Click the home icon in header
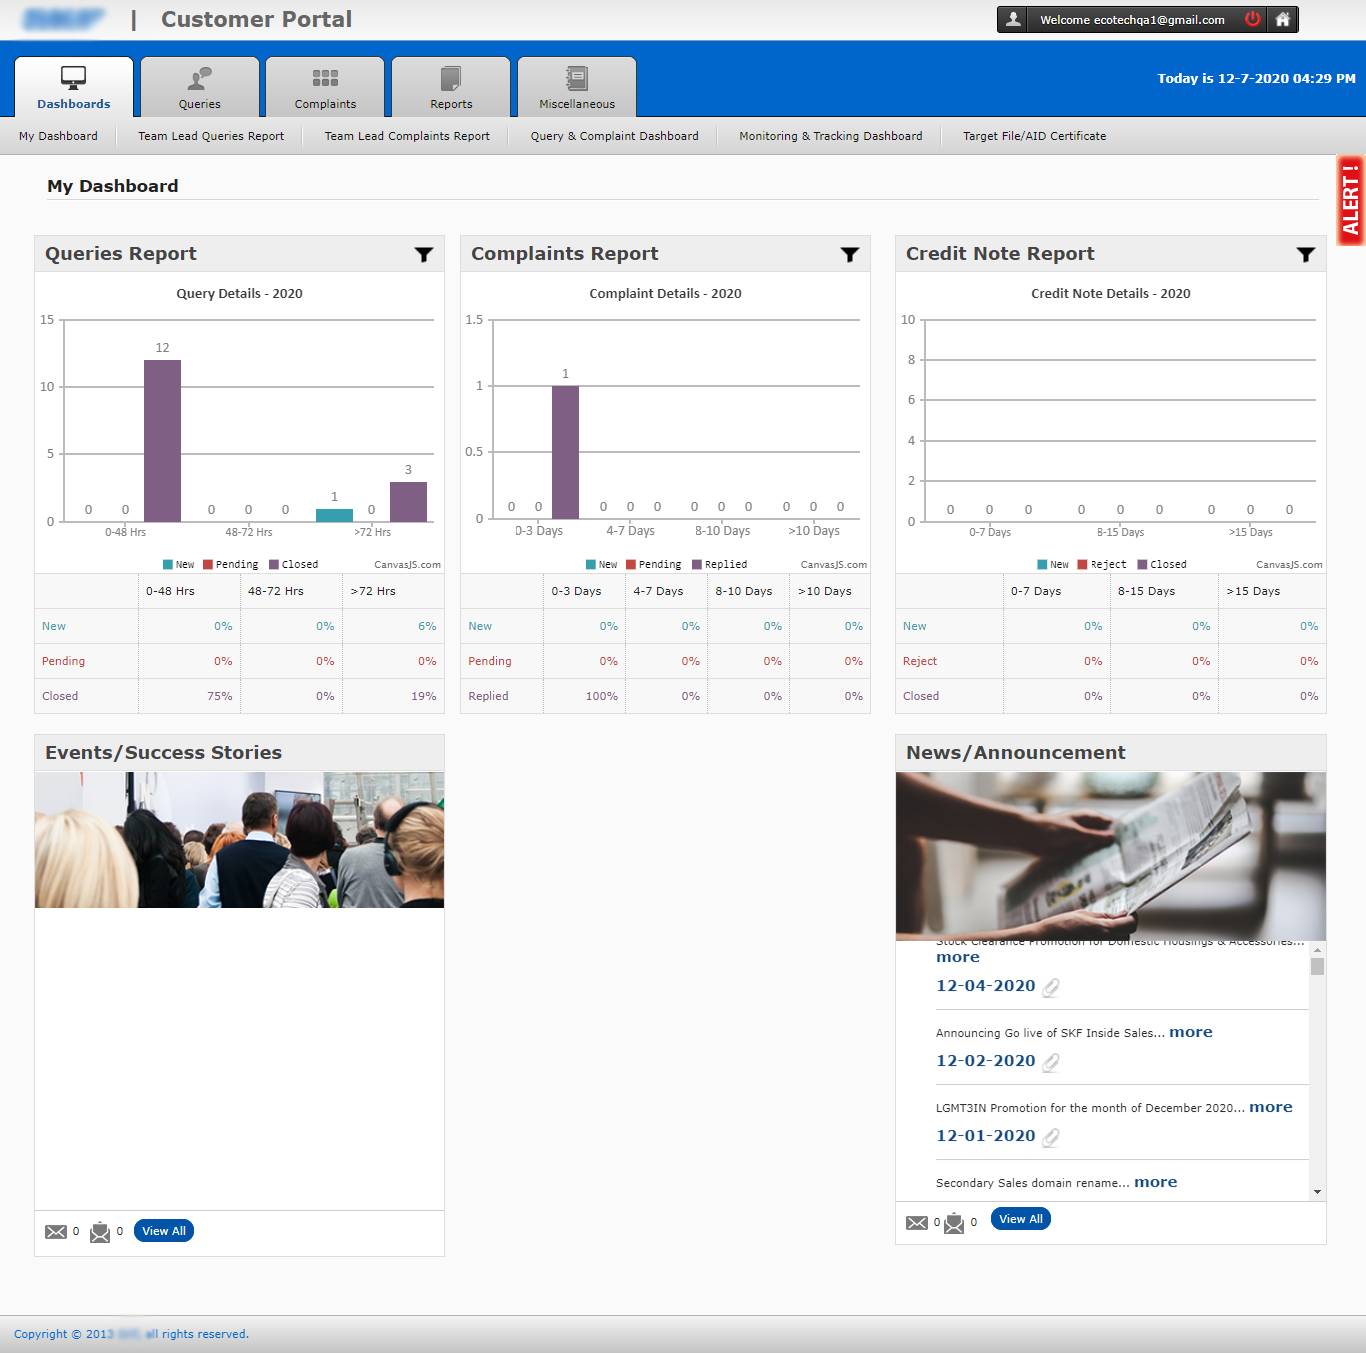 tap(1282, 19)
